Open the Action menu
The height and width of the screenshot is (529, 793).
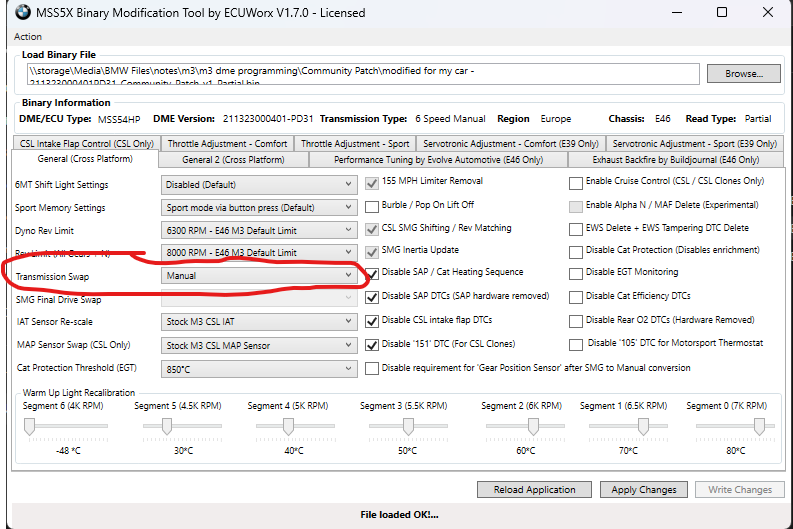tap(28, 36)
